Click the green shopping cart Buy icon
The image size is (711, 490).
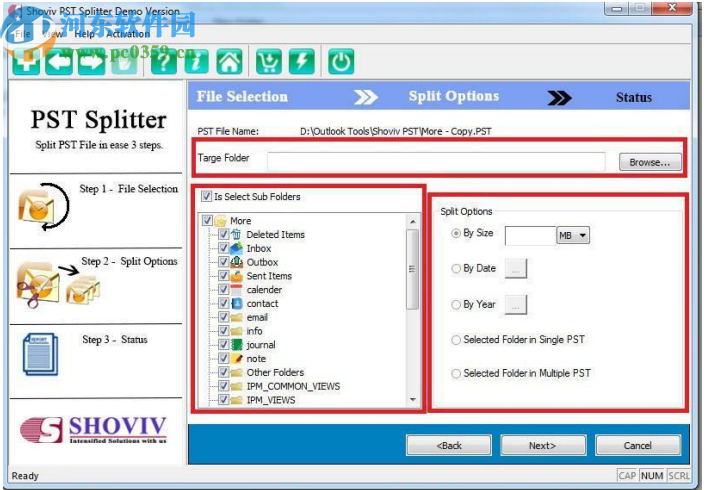tap(269, 62)
